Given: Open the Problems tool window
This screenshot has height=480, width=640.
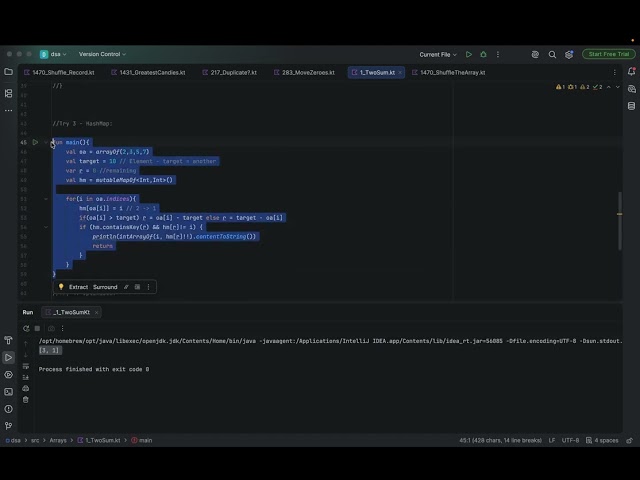Looking at the screenshot, I should (8, 409).
